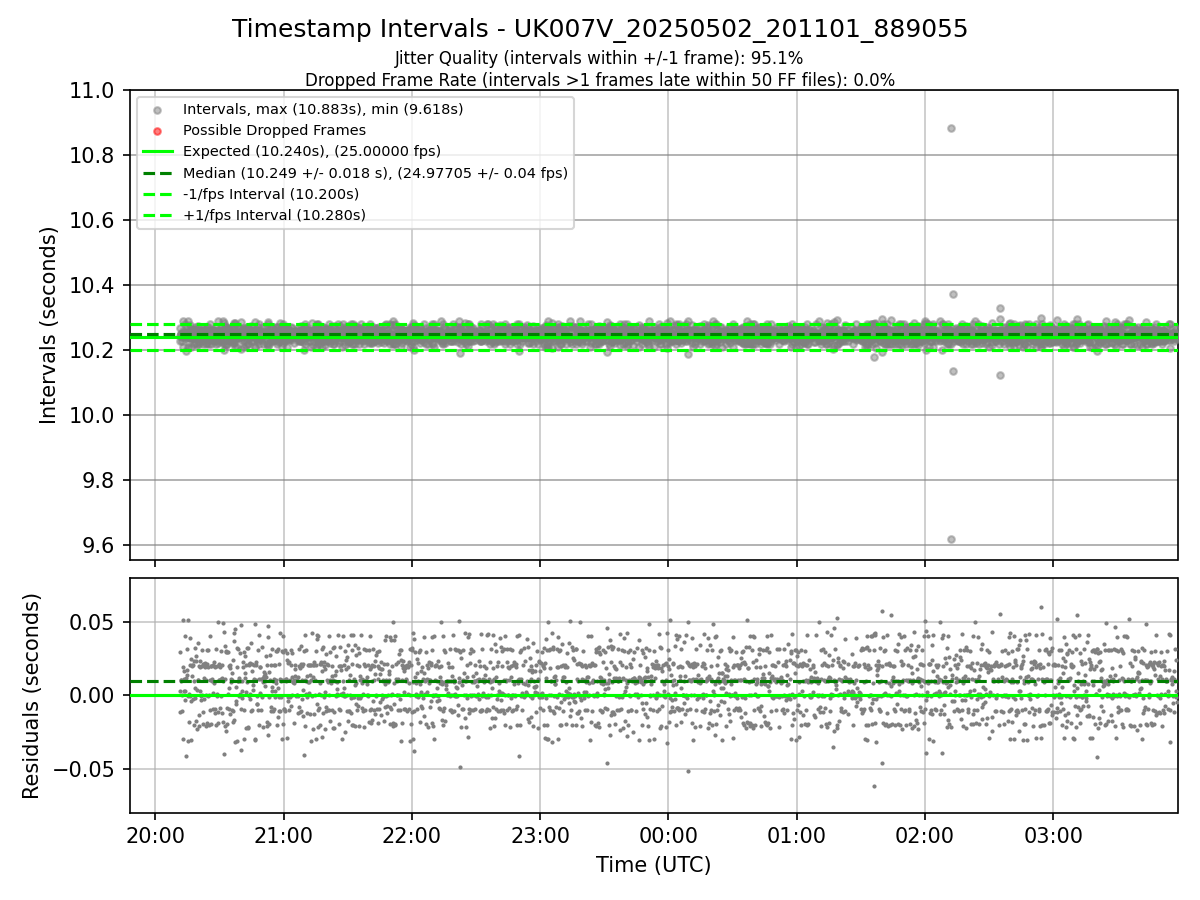1200x900 pixels.
Task: Select the Dropped Frame Rate 0.0% subtitle
Action: coord(600,80)
